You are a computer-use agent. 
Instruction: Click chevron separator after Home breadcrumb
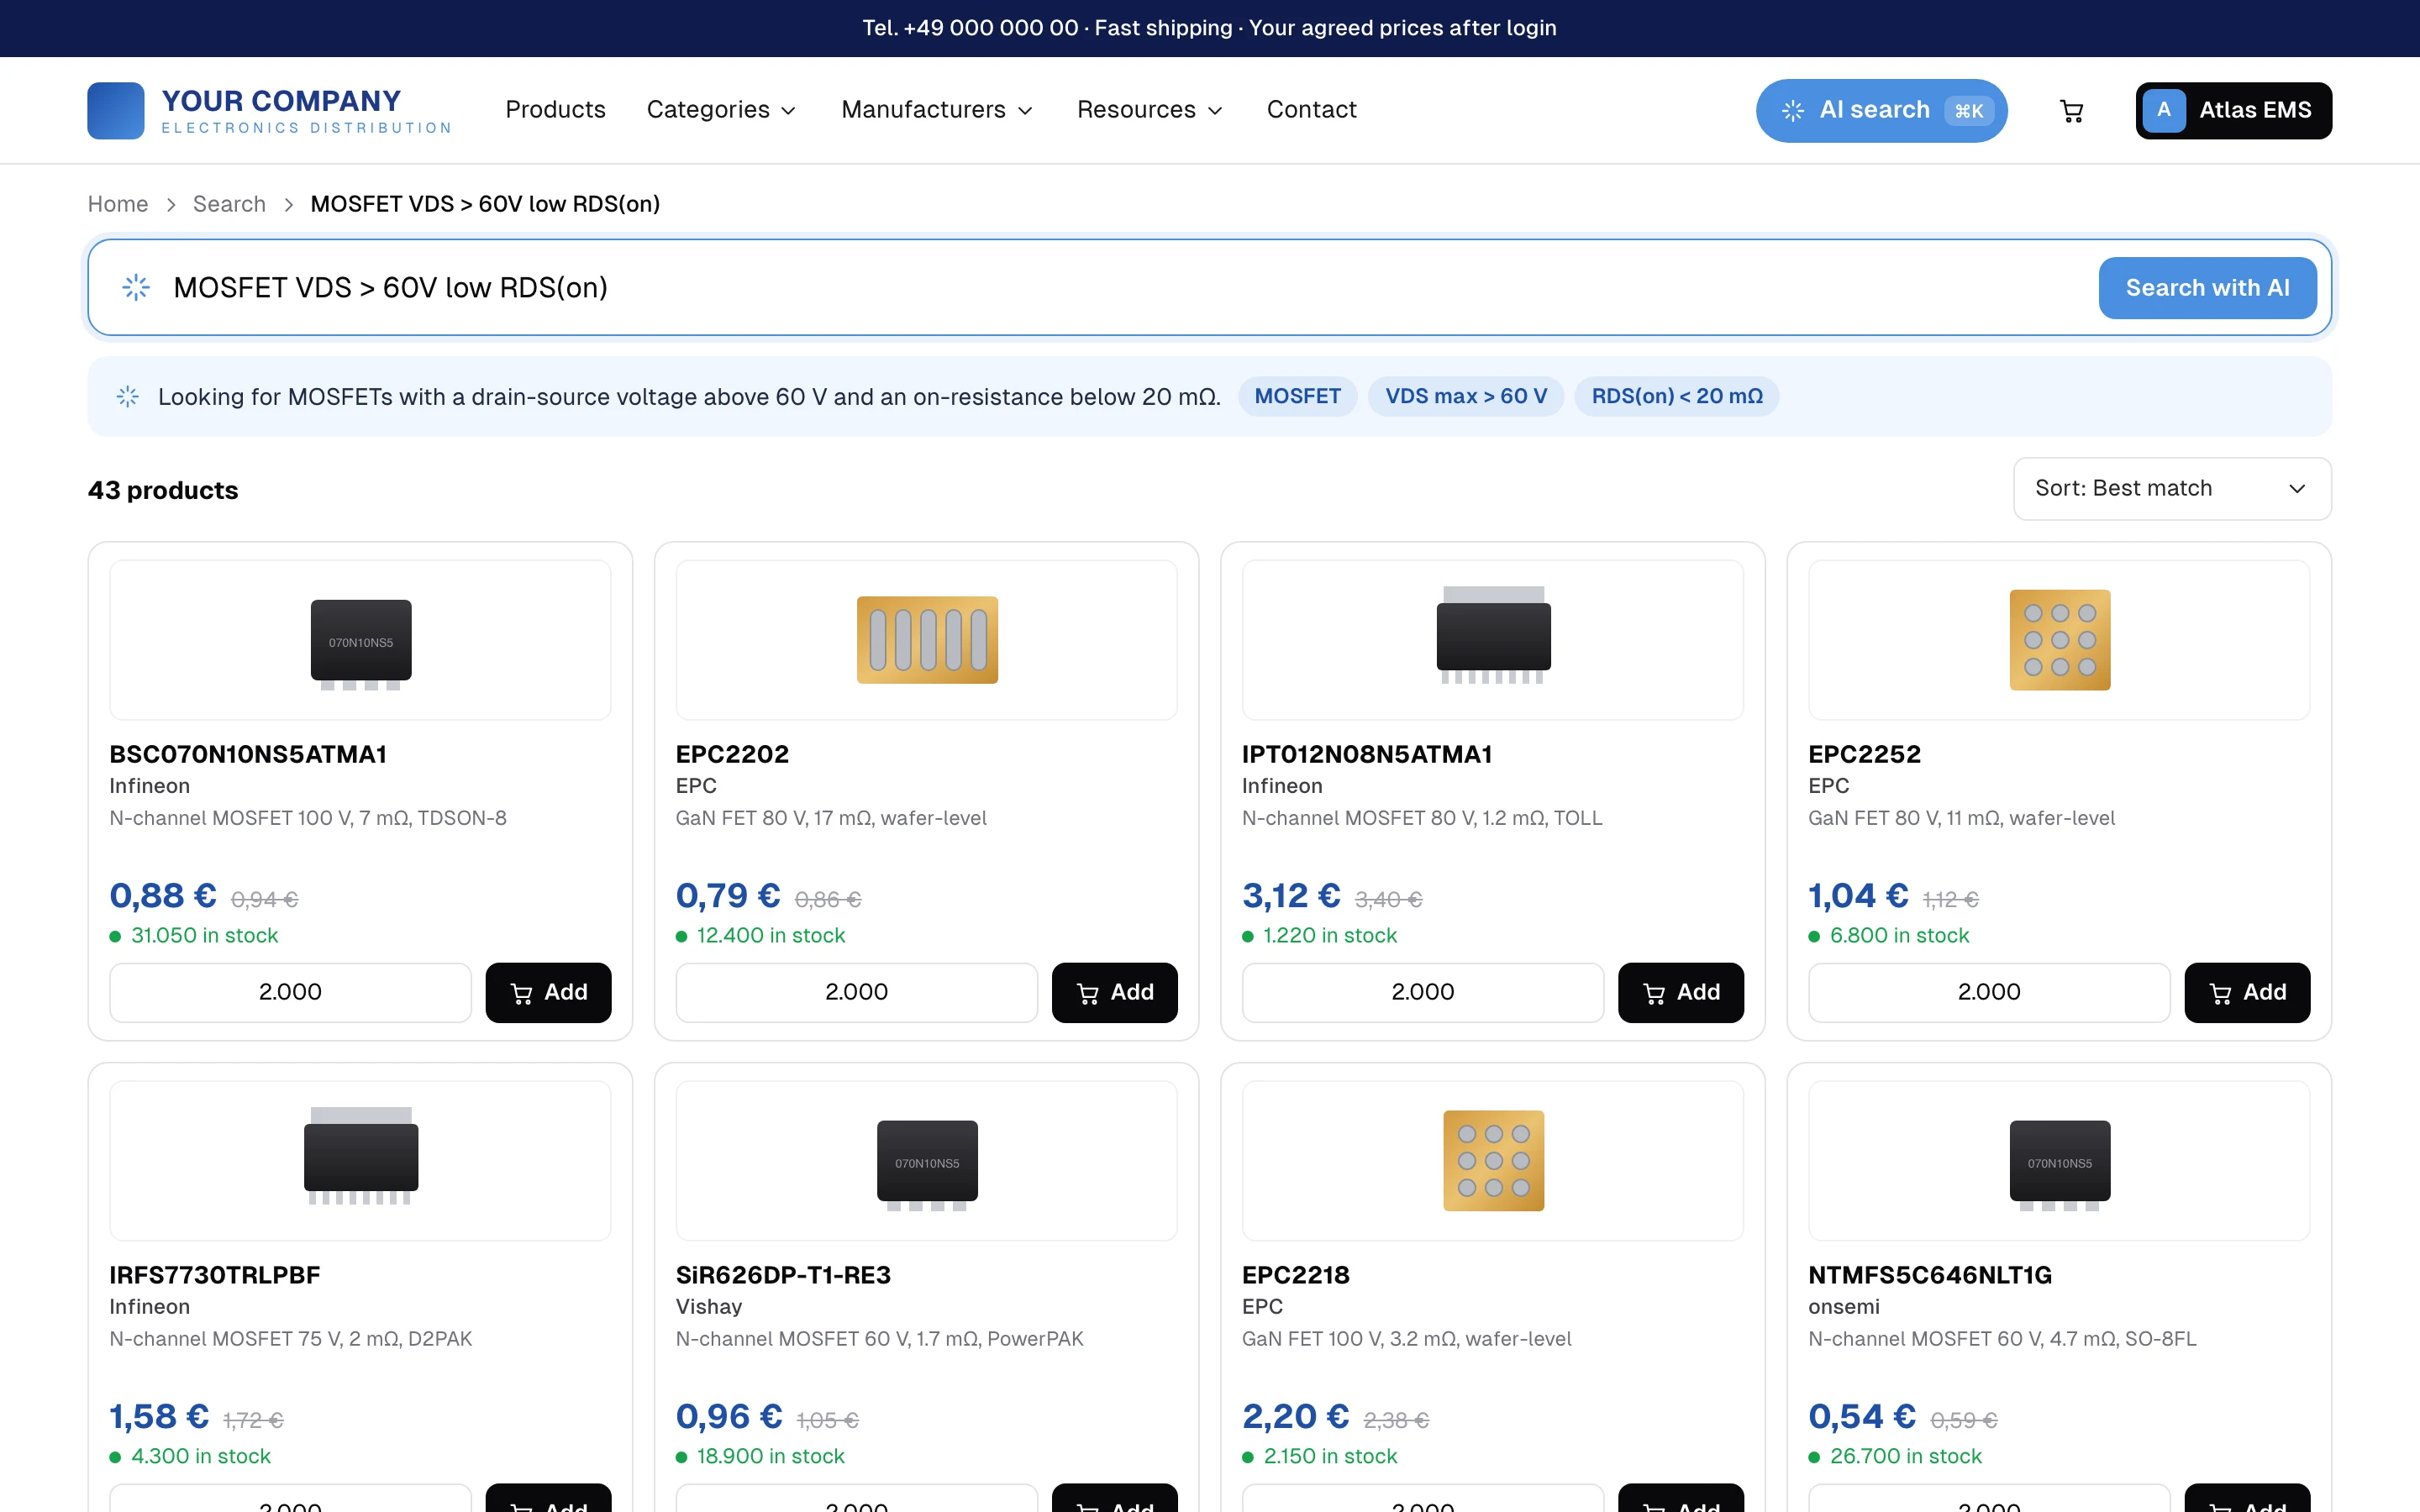coord(171,205)
